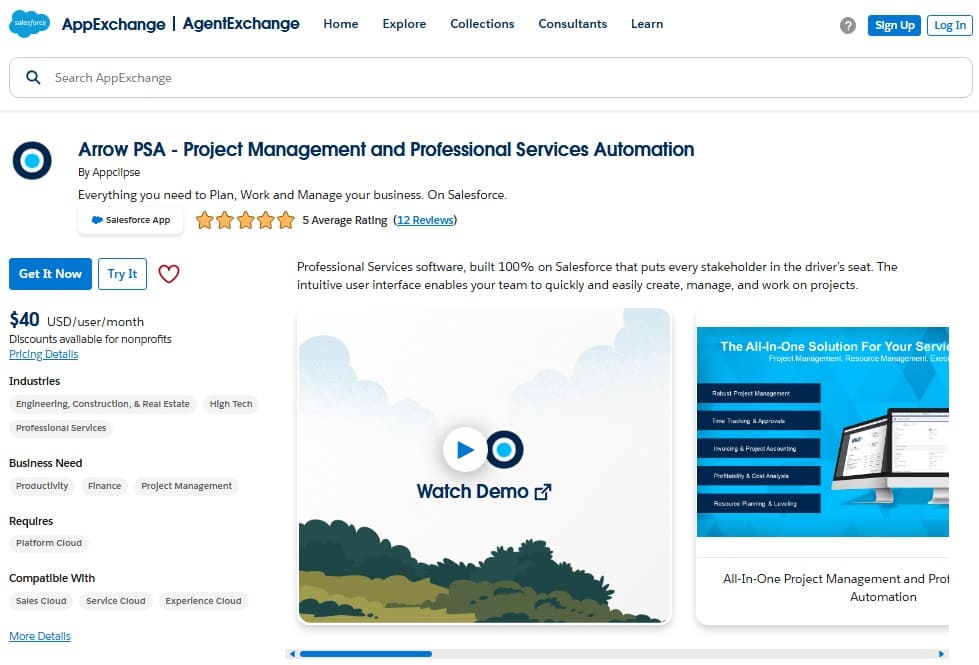Screen dimensions: 979x665
Task: Click the carousel right scroll arrow
Action: coord(942,654)
